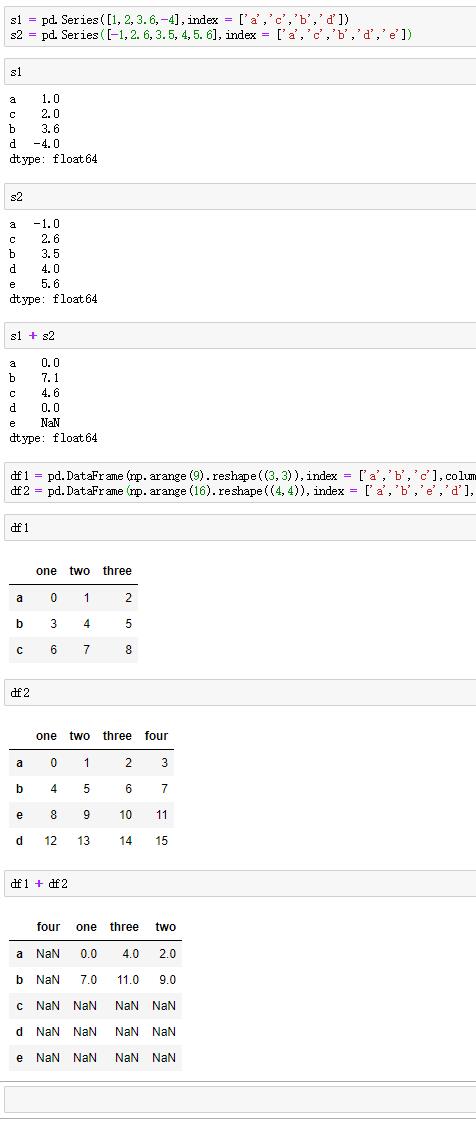Click the 'four' header in the sum table
476x1121 pixels.
click(49, 927)
